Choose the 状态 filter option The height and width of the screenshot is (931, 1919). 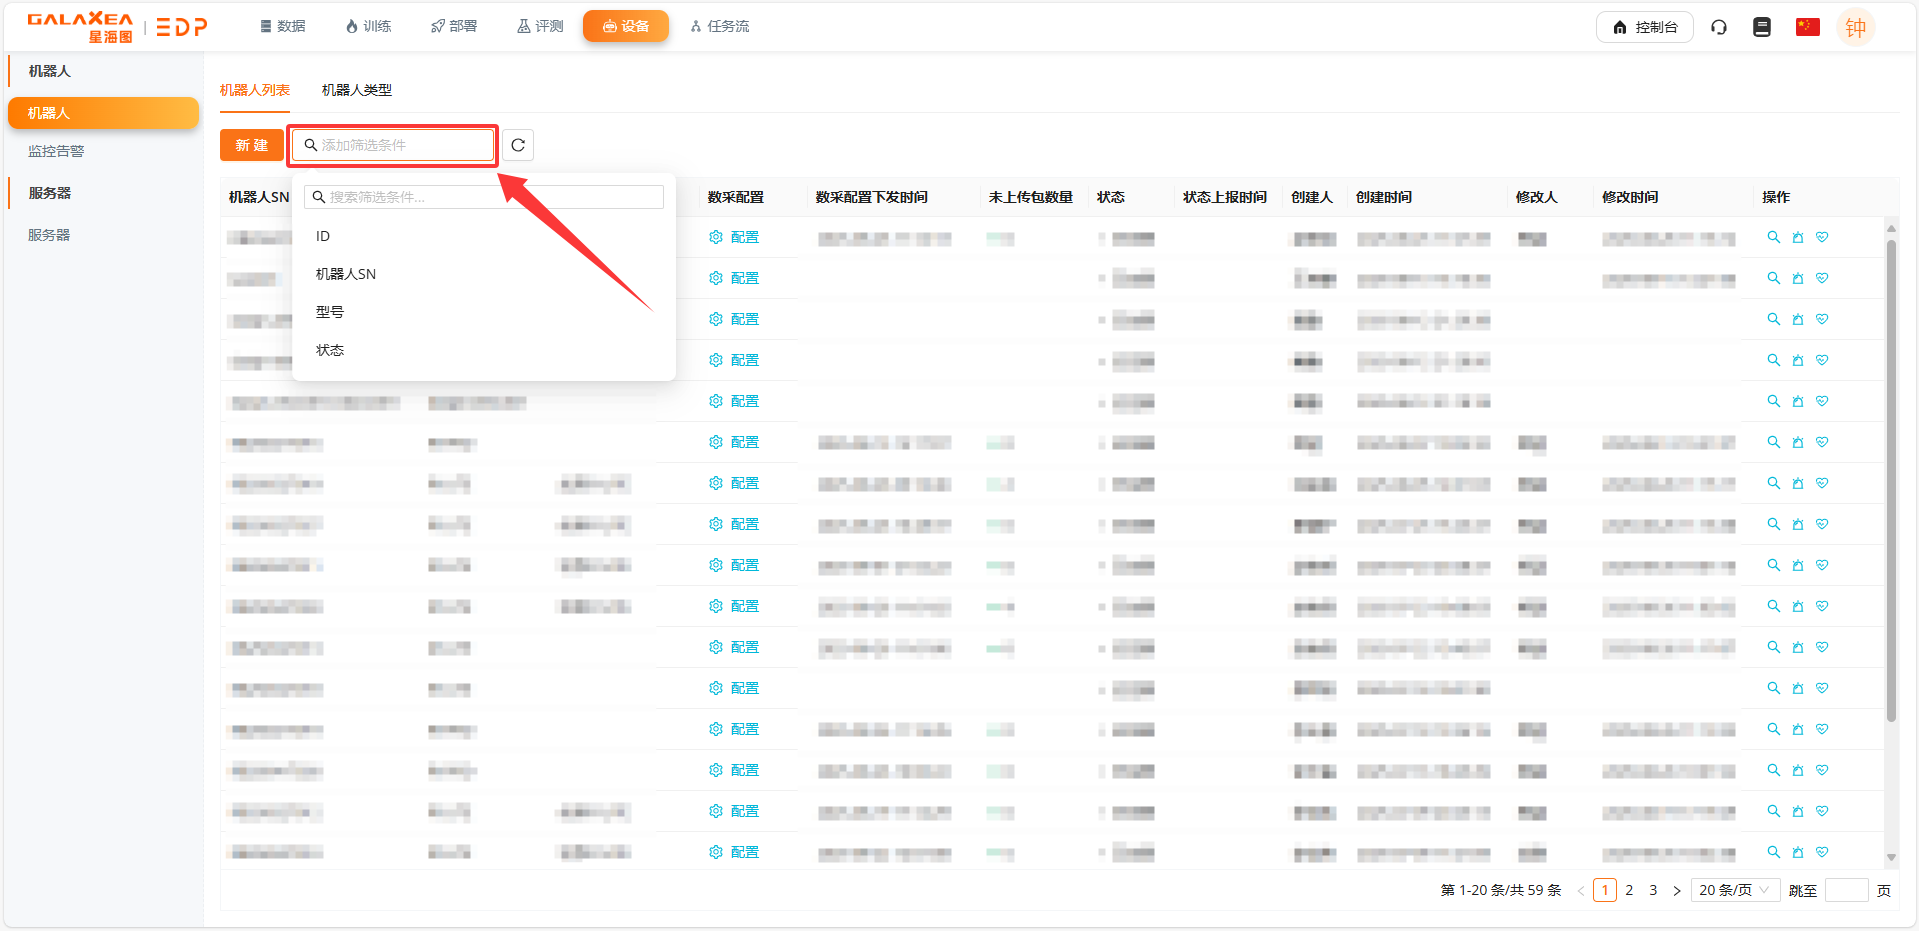330,350
